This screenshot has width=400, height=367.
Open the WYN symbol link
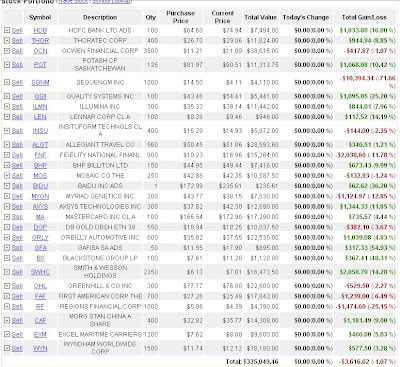coord(40,348)
